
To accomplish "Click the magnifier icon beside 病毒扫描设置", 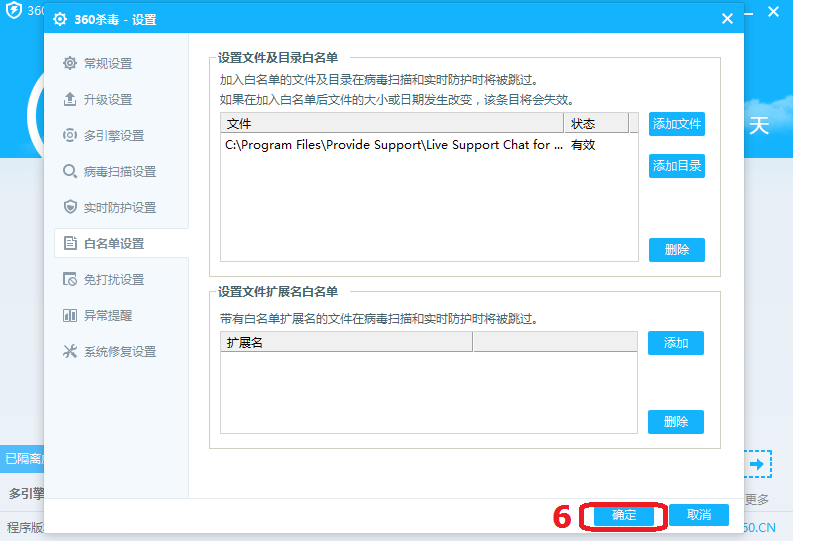I will 70,171.
